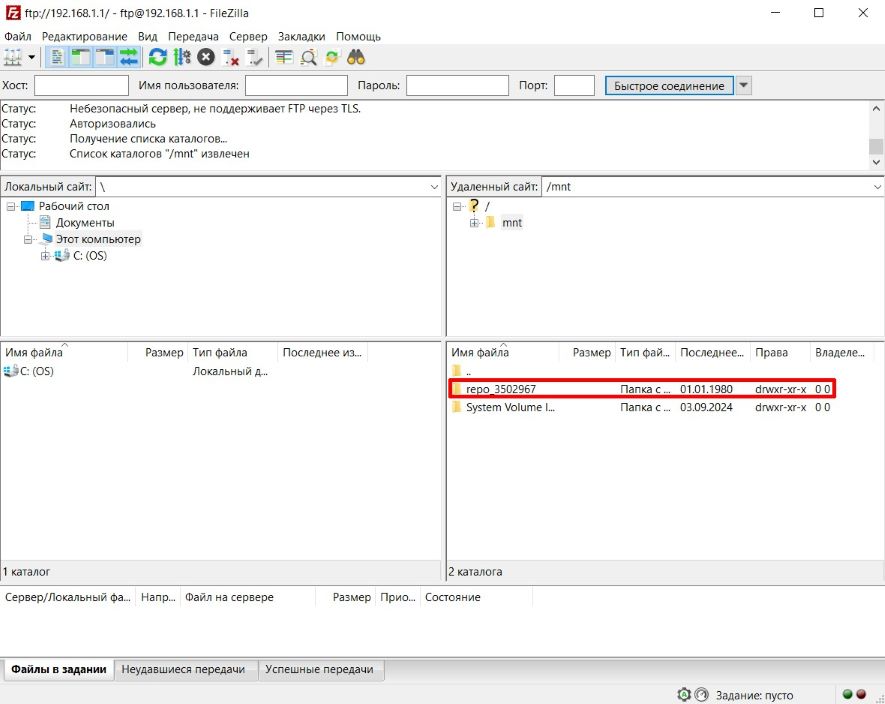
Task: Expand the C: (OS) drive node
Action: [45, 256]
